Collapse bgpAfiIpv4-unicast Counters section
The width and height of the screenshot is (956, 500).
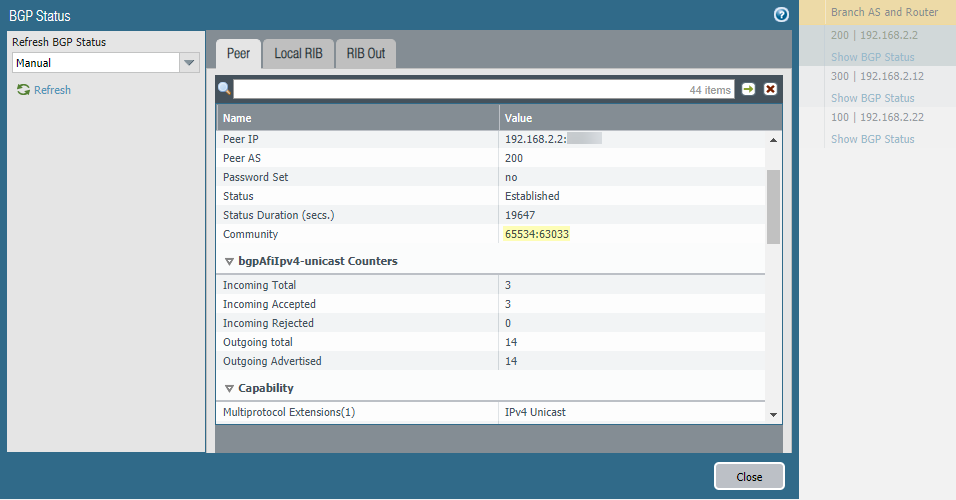[229, 261]
